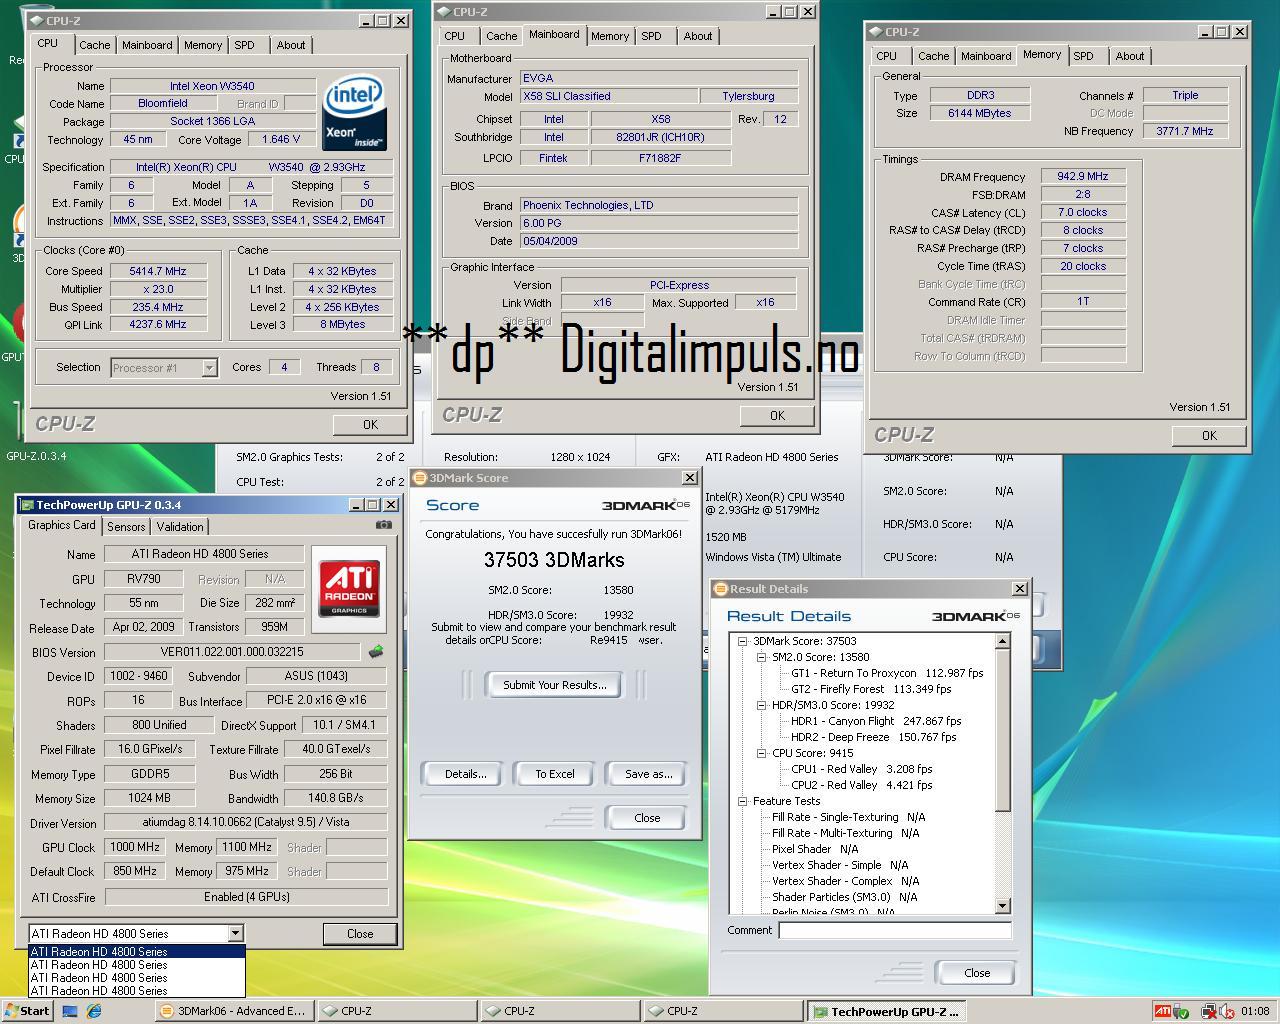
Task: Open the Processor #1 selection dropdown
Action: click(x=209, y=368)
